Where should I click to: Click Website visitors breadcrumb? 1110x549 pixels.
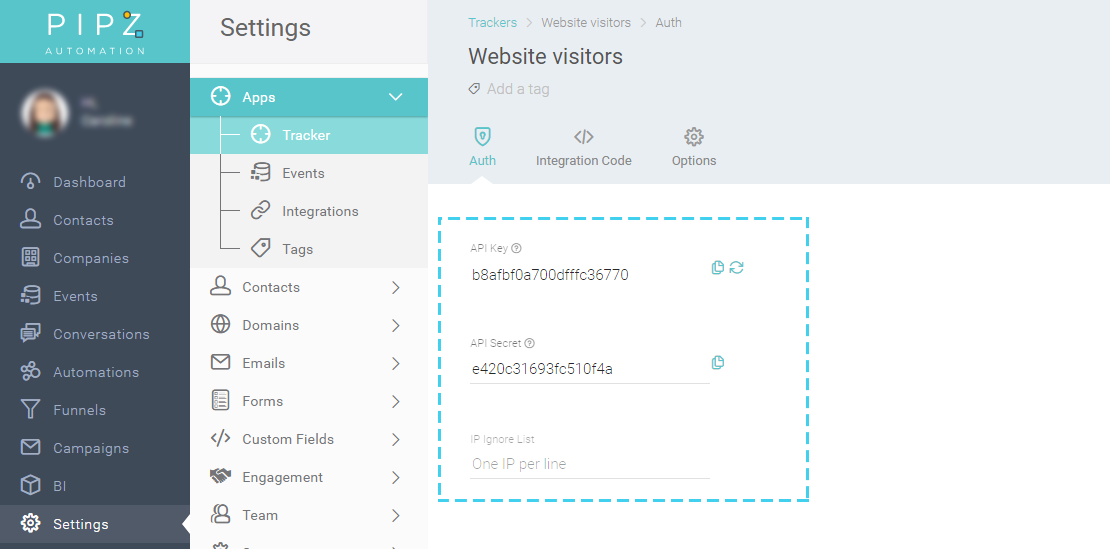click(586, 23)
